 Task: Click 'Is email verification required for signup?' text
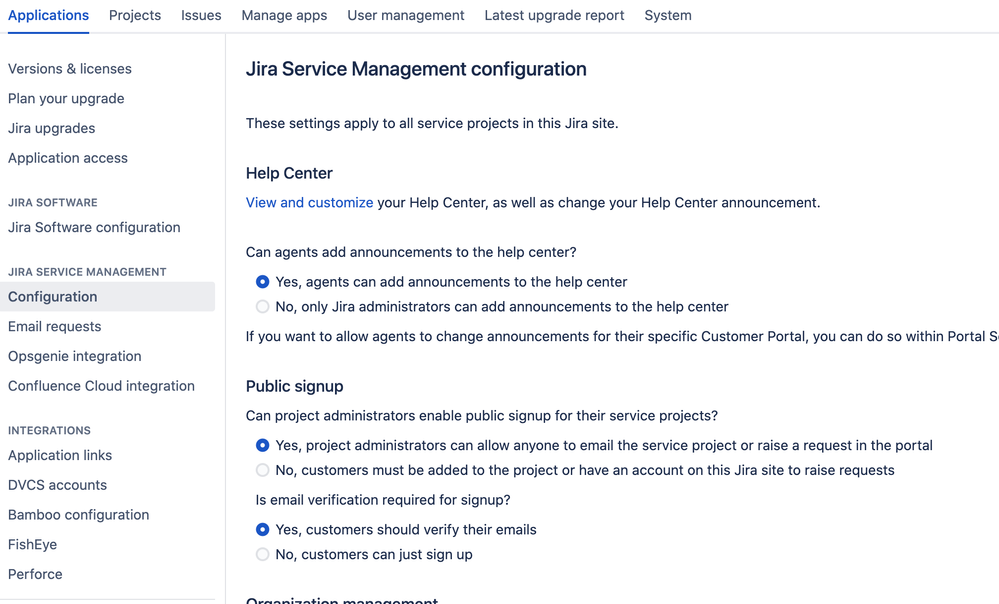tap(383, 500)
